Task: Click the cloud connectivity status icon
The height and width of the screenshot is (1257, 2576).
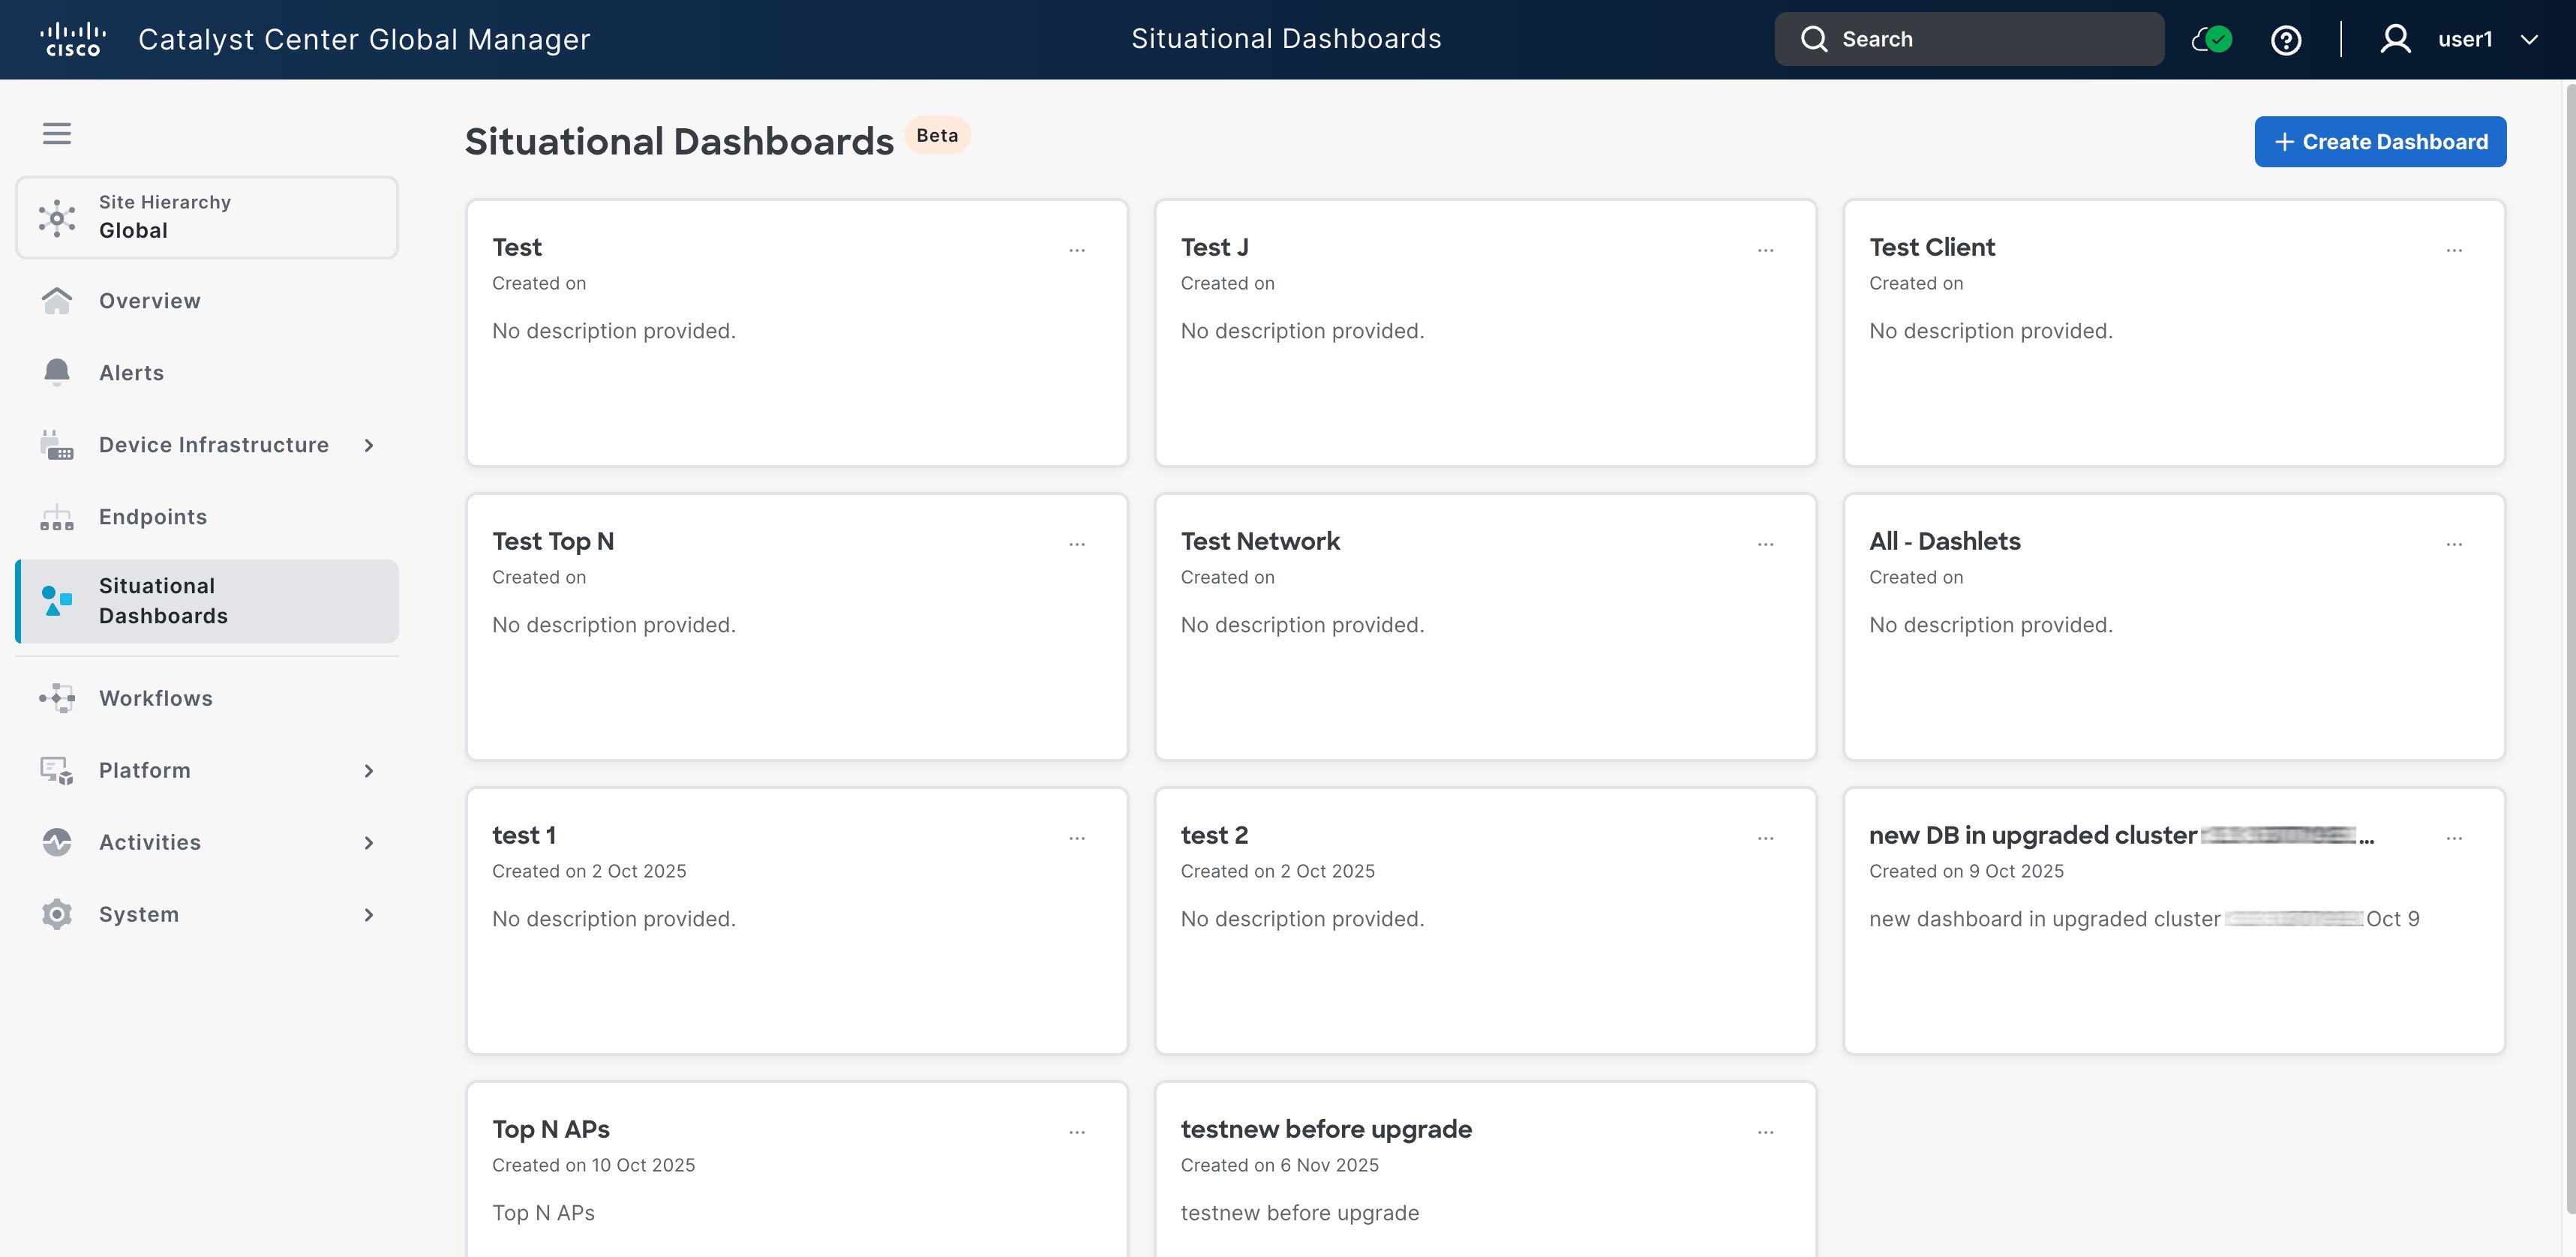Action: click(x=2211, y=40)
